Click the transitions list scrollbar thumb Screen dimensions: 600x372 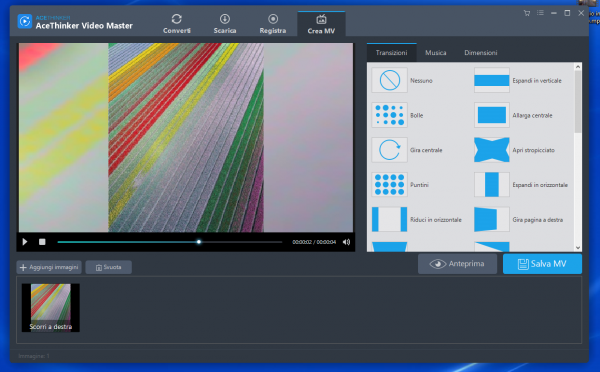(578, 102)
